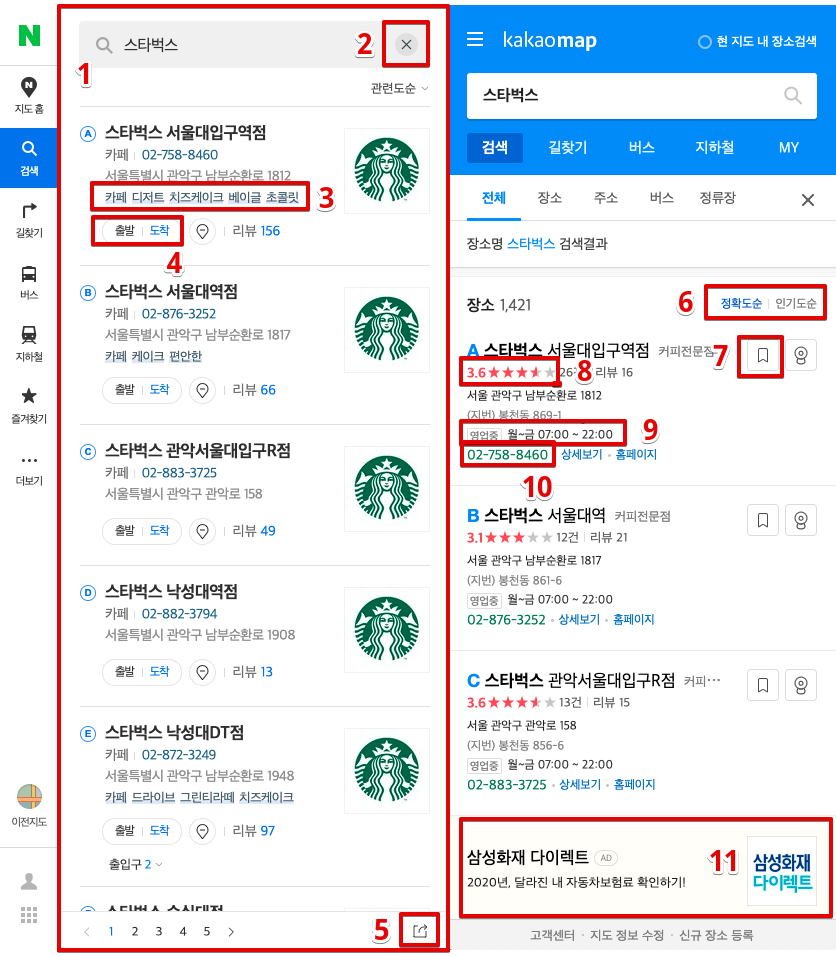
Task: Click map pin icon for 스타벅스 서울대역점
Action: pyautogui.click(x=202, y=390)
